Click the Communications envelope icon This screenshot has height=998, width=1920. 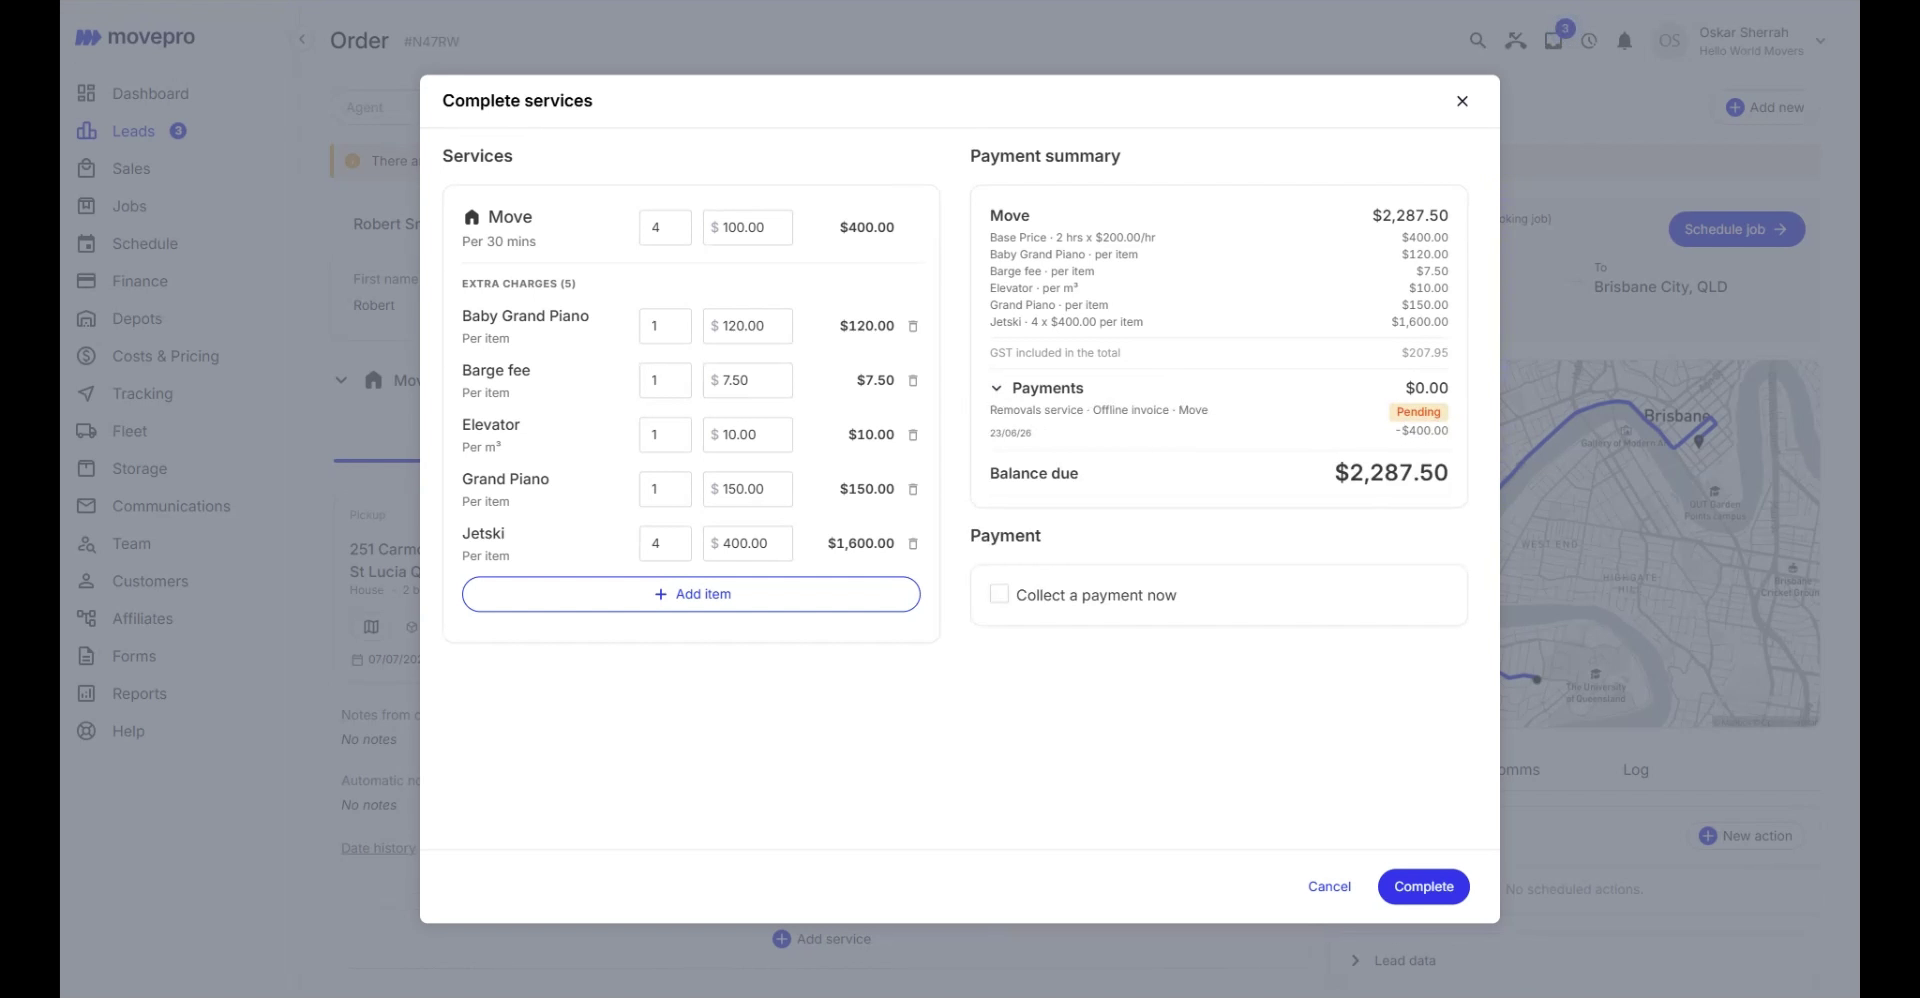(x=87, y=506)
